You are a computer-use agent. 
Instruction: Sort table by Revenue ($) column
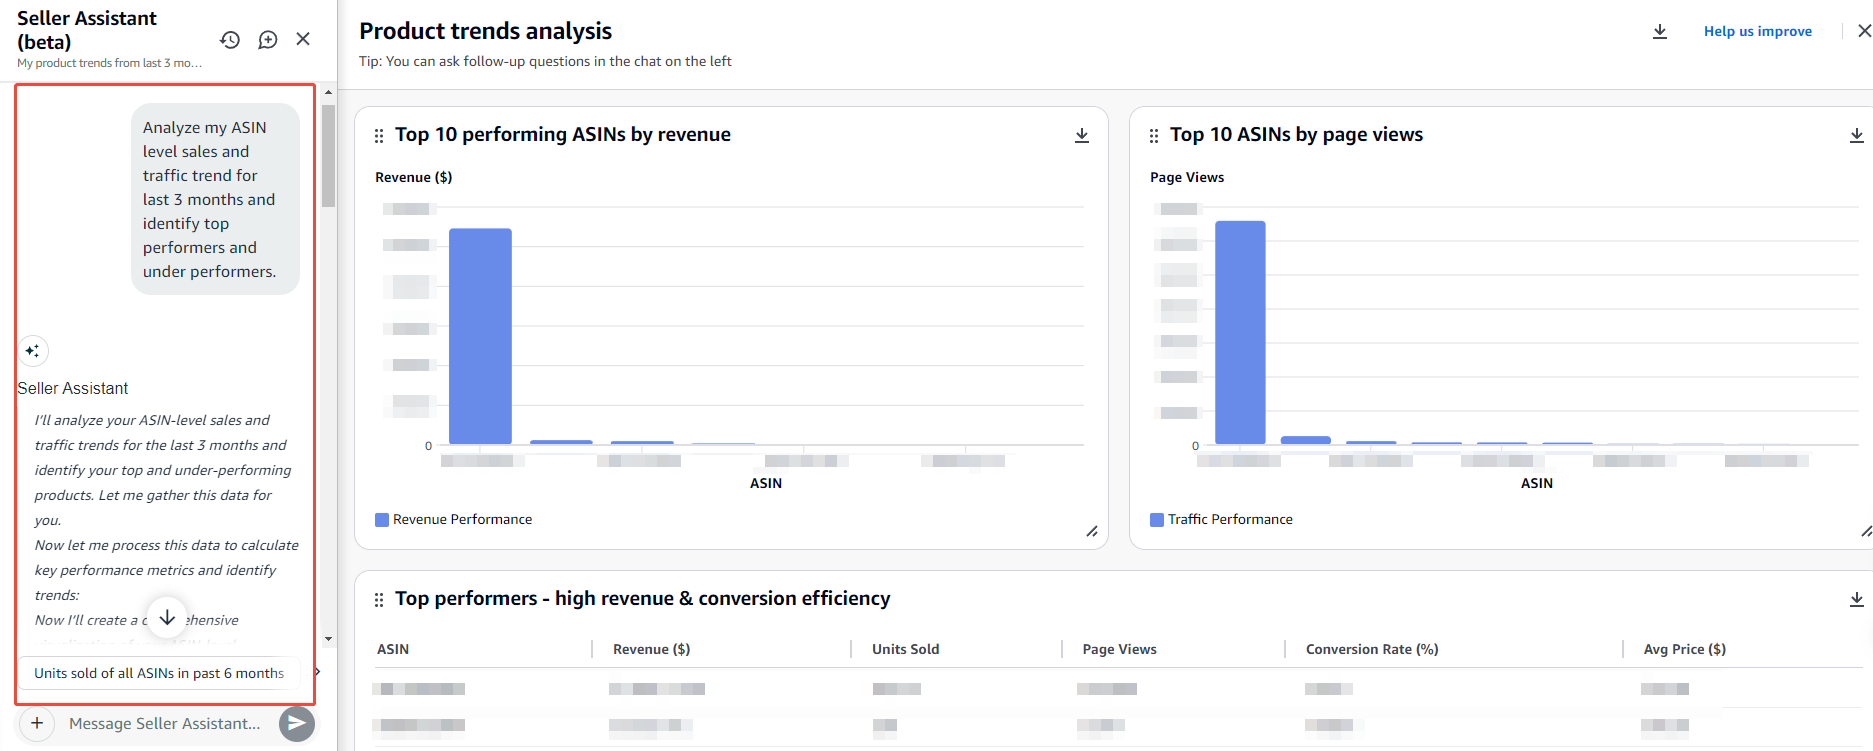[651, 649]
